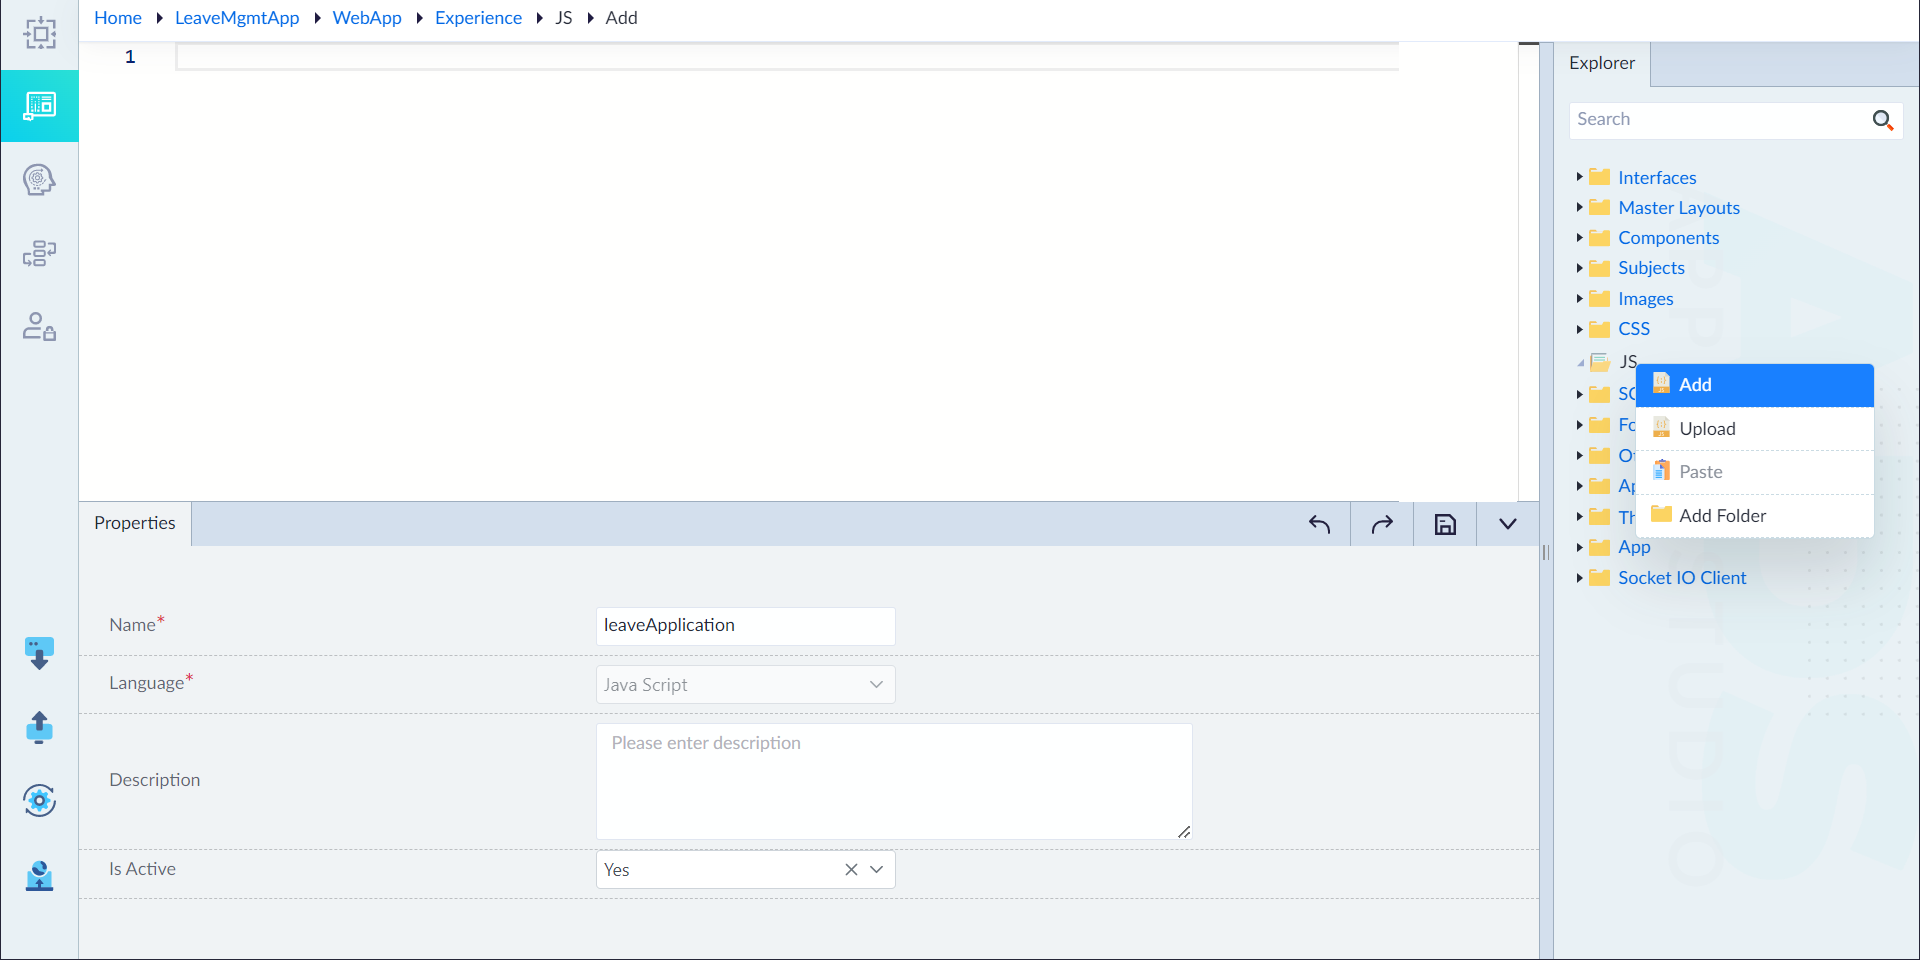This screenshot has height=960, width=1920.
Task: Click line 1 in the code editor
Action: click(x=787, y=57)
